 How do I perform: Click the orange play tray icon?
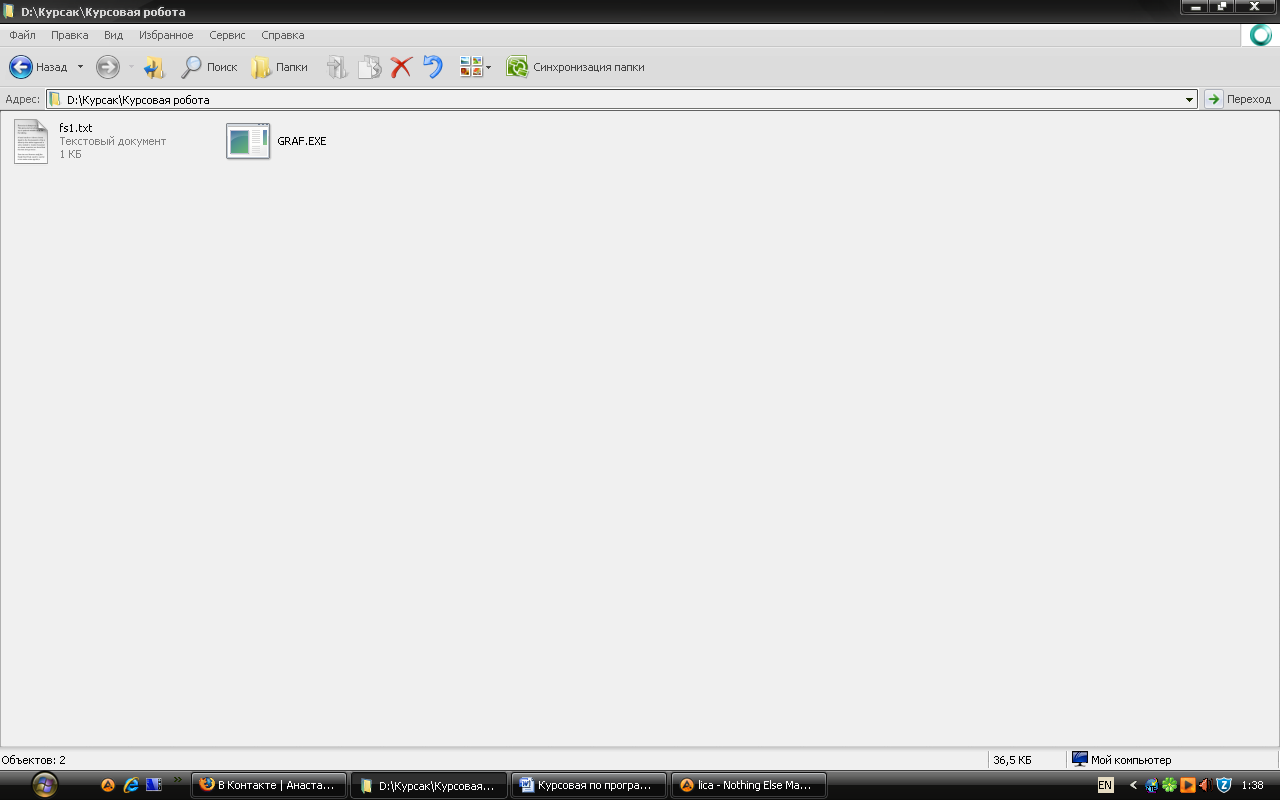[1188, 785]
